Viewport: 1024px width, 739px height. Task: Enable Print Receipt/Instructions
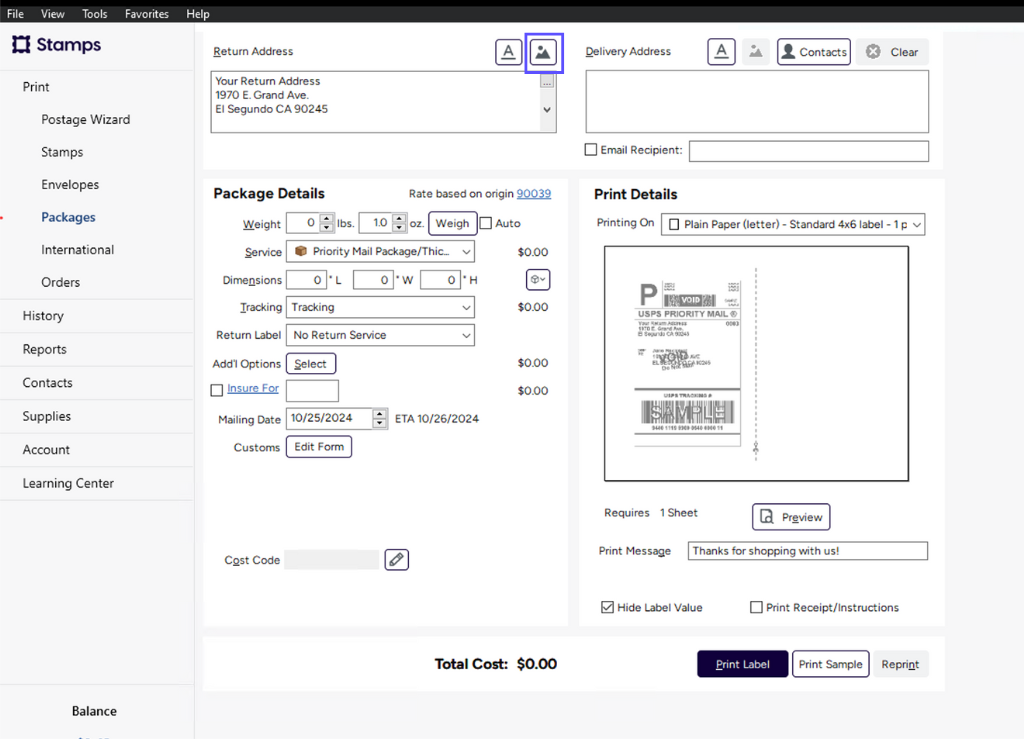click(757, 607)
